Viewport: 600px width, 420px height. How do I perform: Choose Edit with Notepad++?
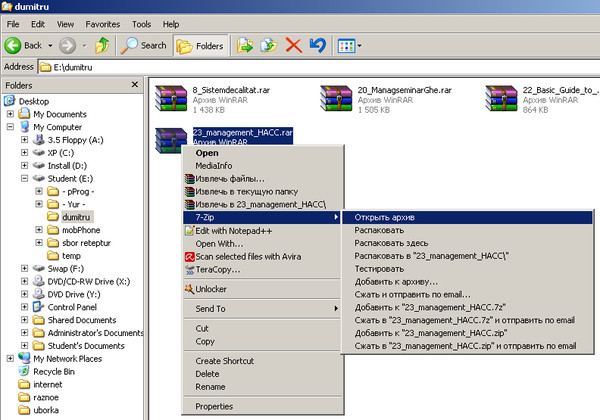(x=262, y=231)
